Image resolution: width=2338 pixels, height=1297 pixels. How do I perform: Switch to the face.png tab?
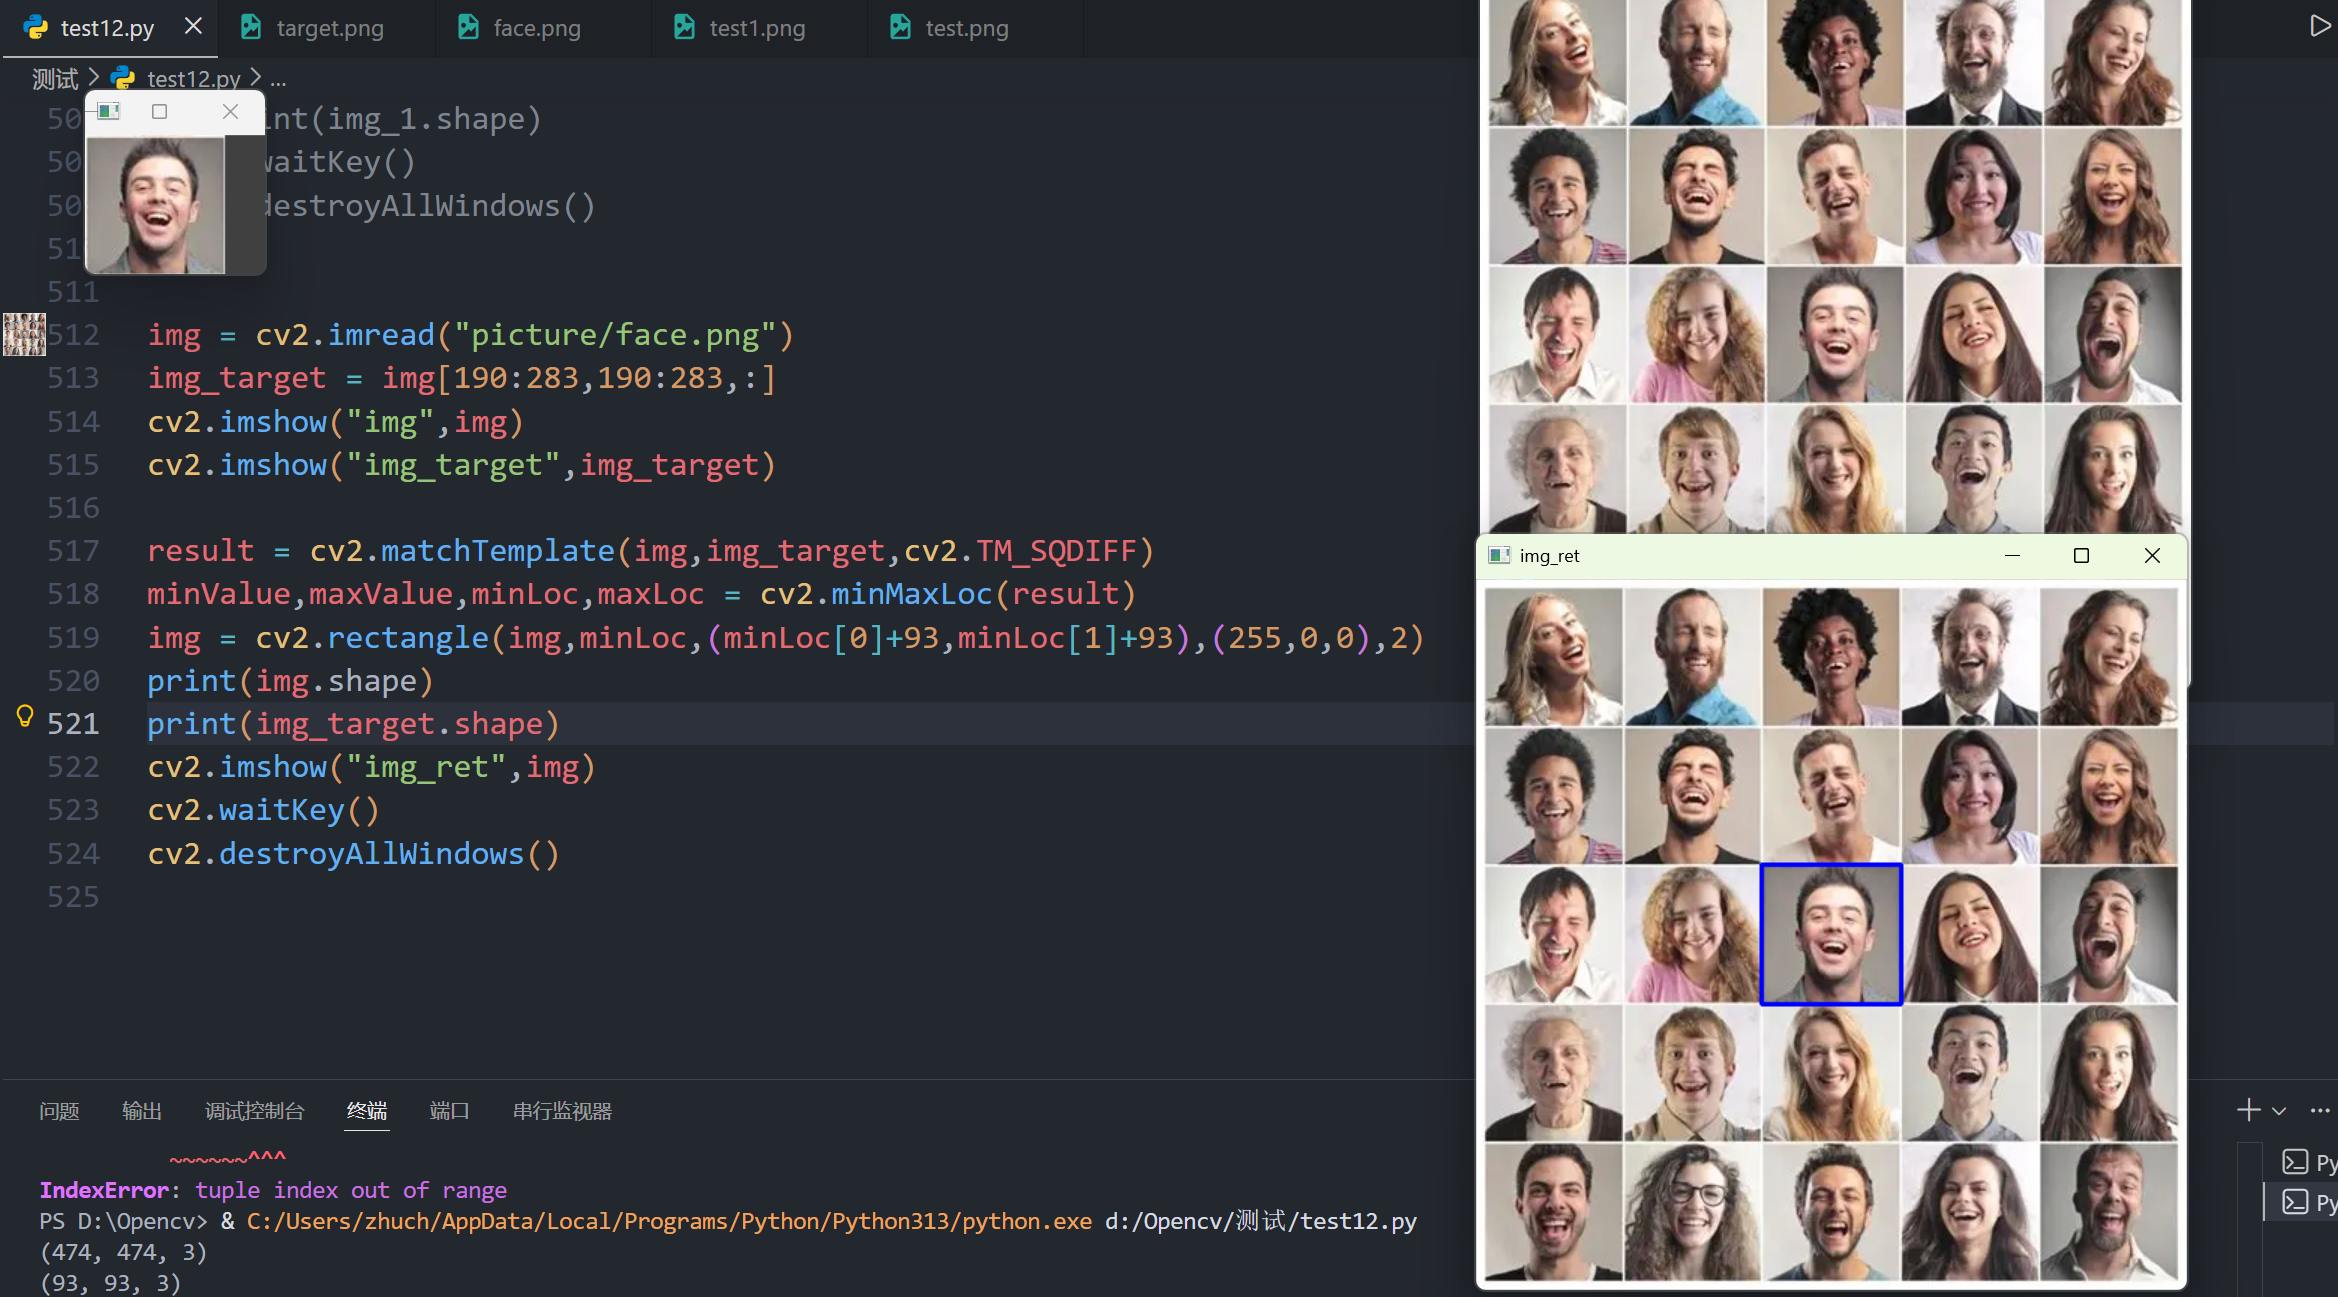[x=536, y=28]
